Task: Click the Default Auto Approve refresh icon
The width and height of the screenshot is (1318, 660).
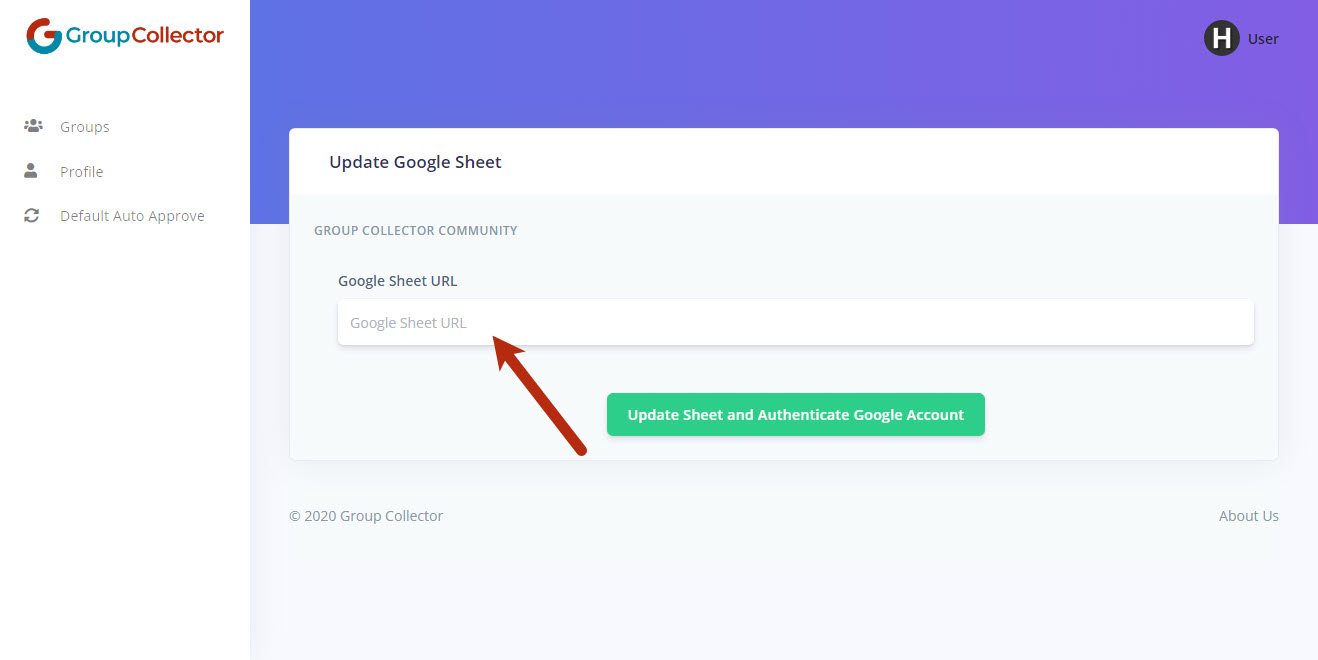Action: (32, 215)
